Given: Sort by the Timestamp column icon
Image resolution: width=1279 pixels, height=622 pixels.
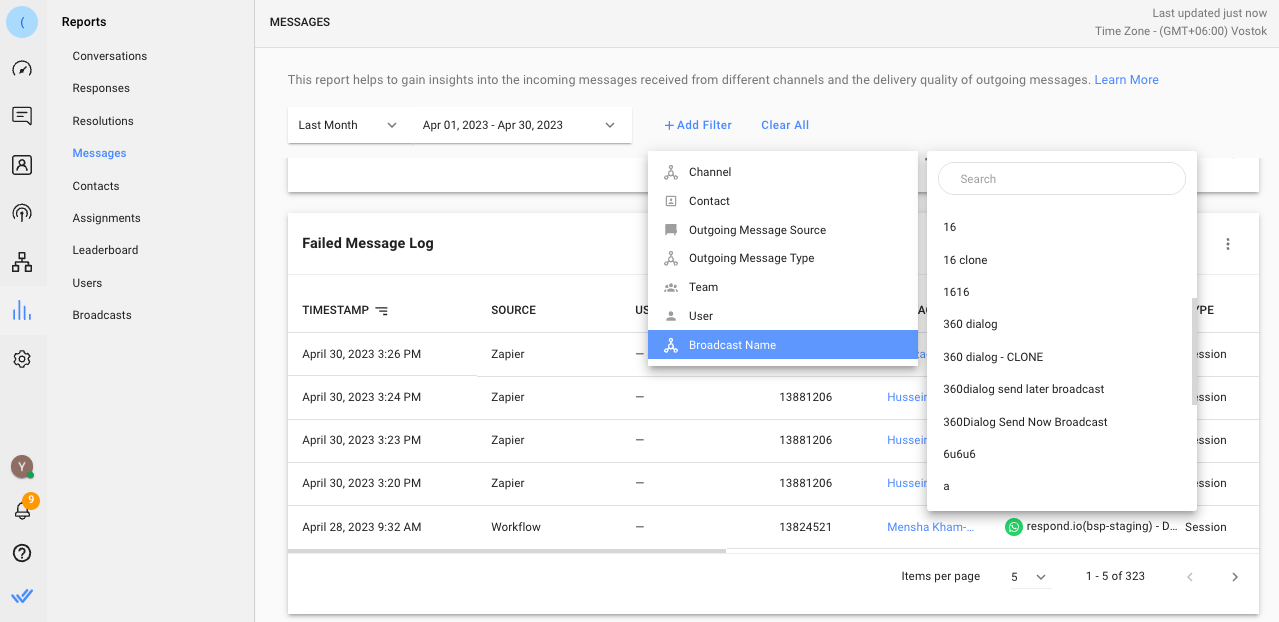Looking at the screenshot, I should 381,311.
